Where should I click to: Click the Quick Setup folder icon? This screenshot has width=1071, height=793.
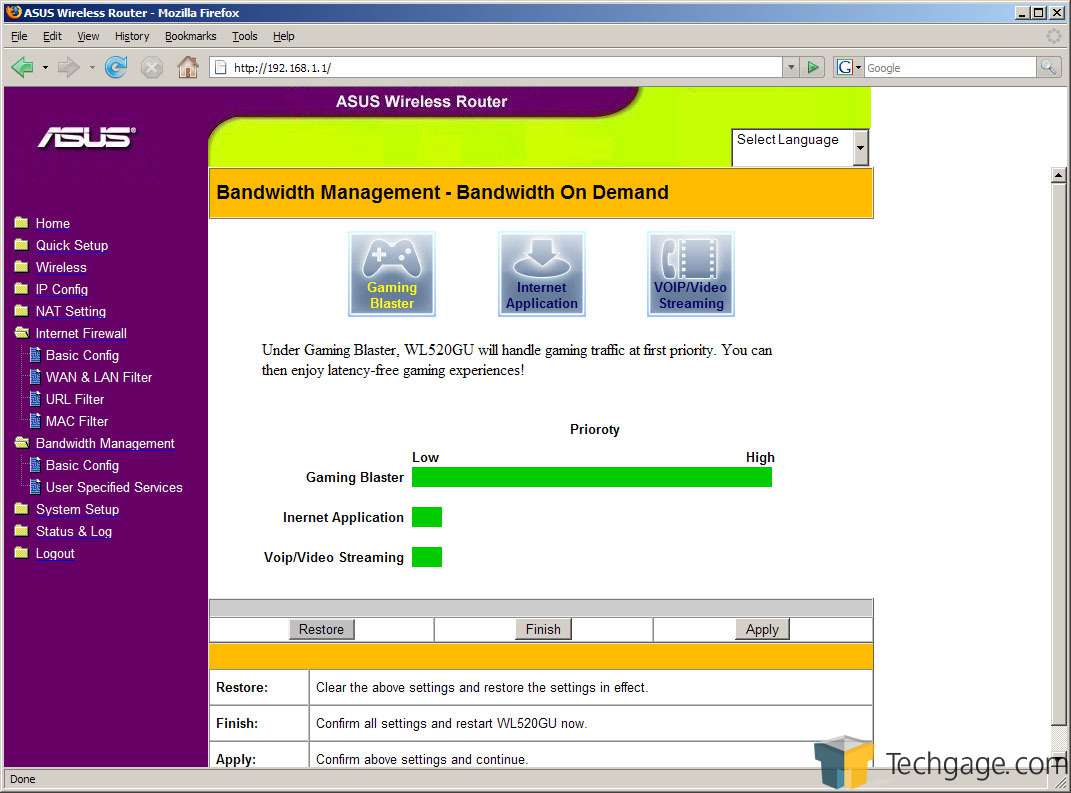coord(21,245)
